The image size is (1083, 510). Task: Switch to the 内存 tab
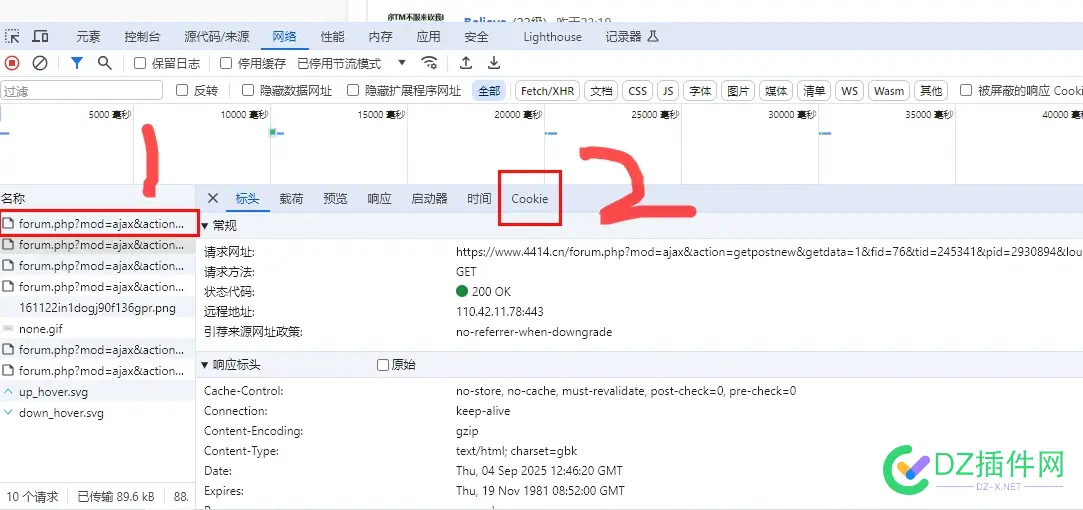click(381, 37)
